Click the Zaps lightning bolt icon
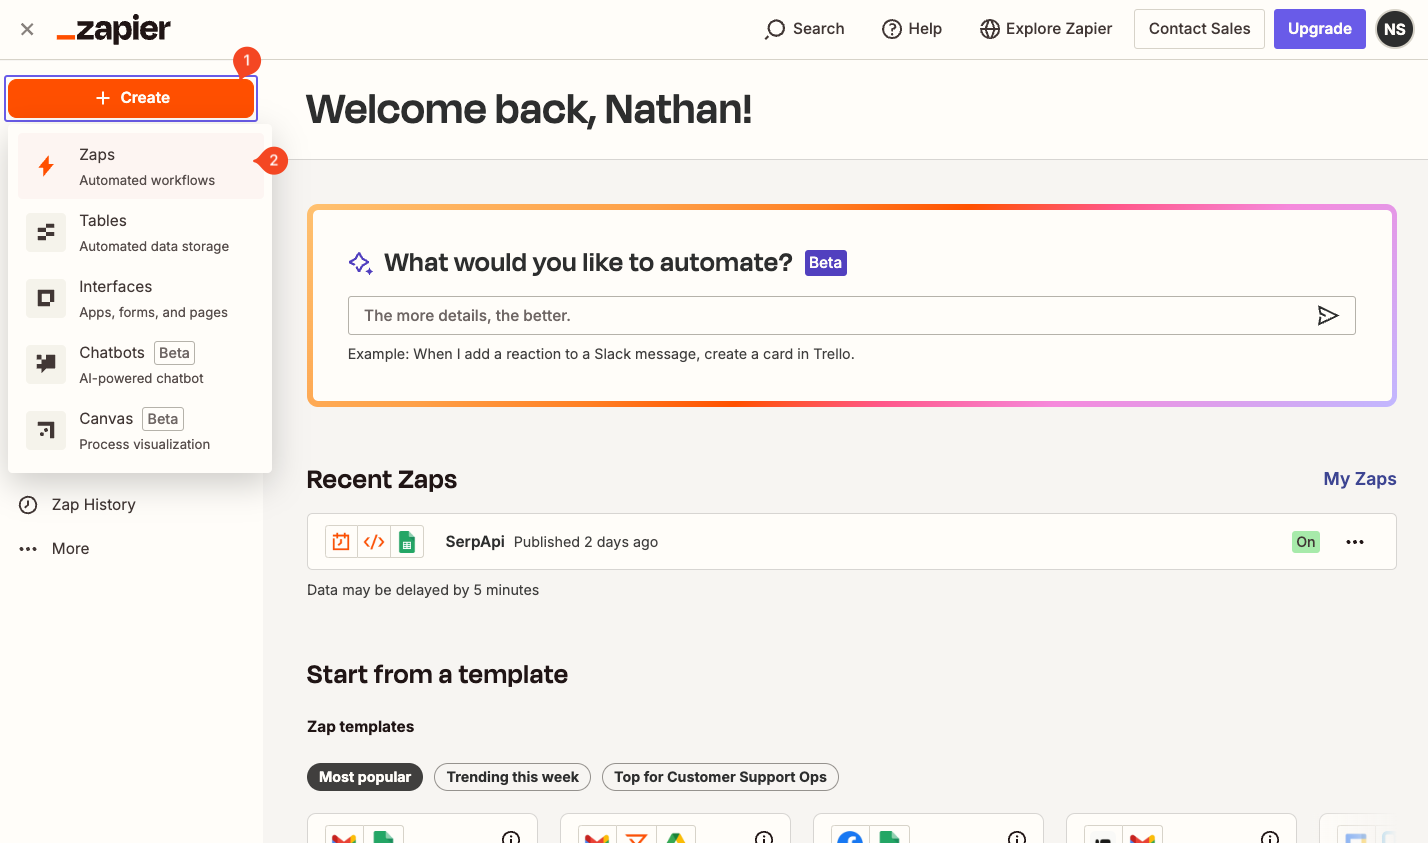The height and width of the screenshot is (843, 1428). click(46, 166)
